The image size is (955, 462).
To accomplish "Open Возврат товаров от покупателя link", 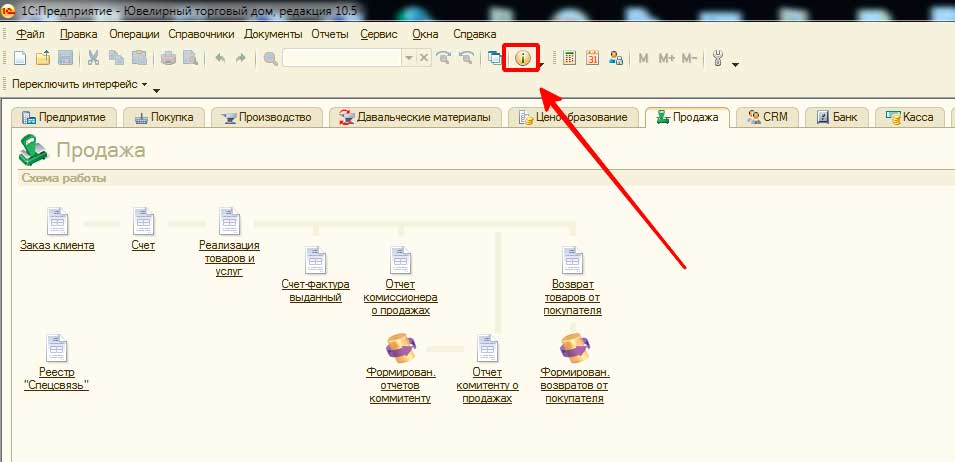I will (573, 297).
